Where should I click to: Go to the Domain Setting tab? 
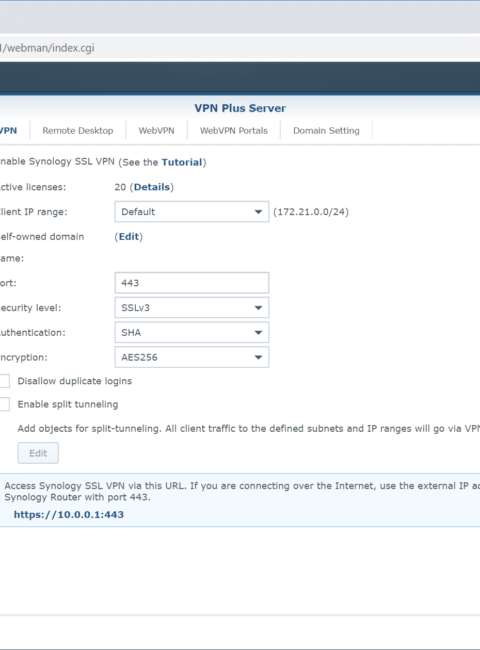click(x=326, y=131)
